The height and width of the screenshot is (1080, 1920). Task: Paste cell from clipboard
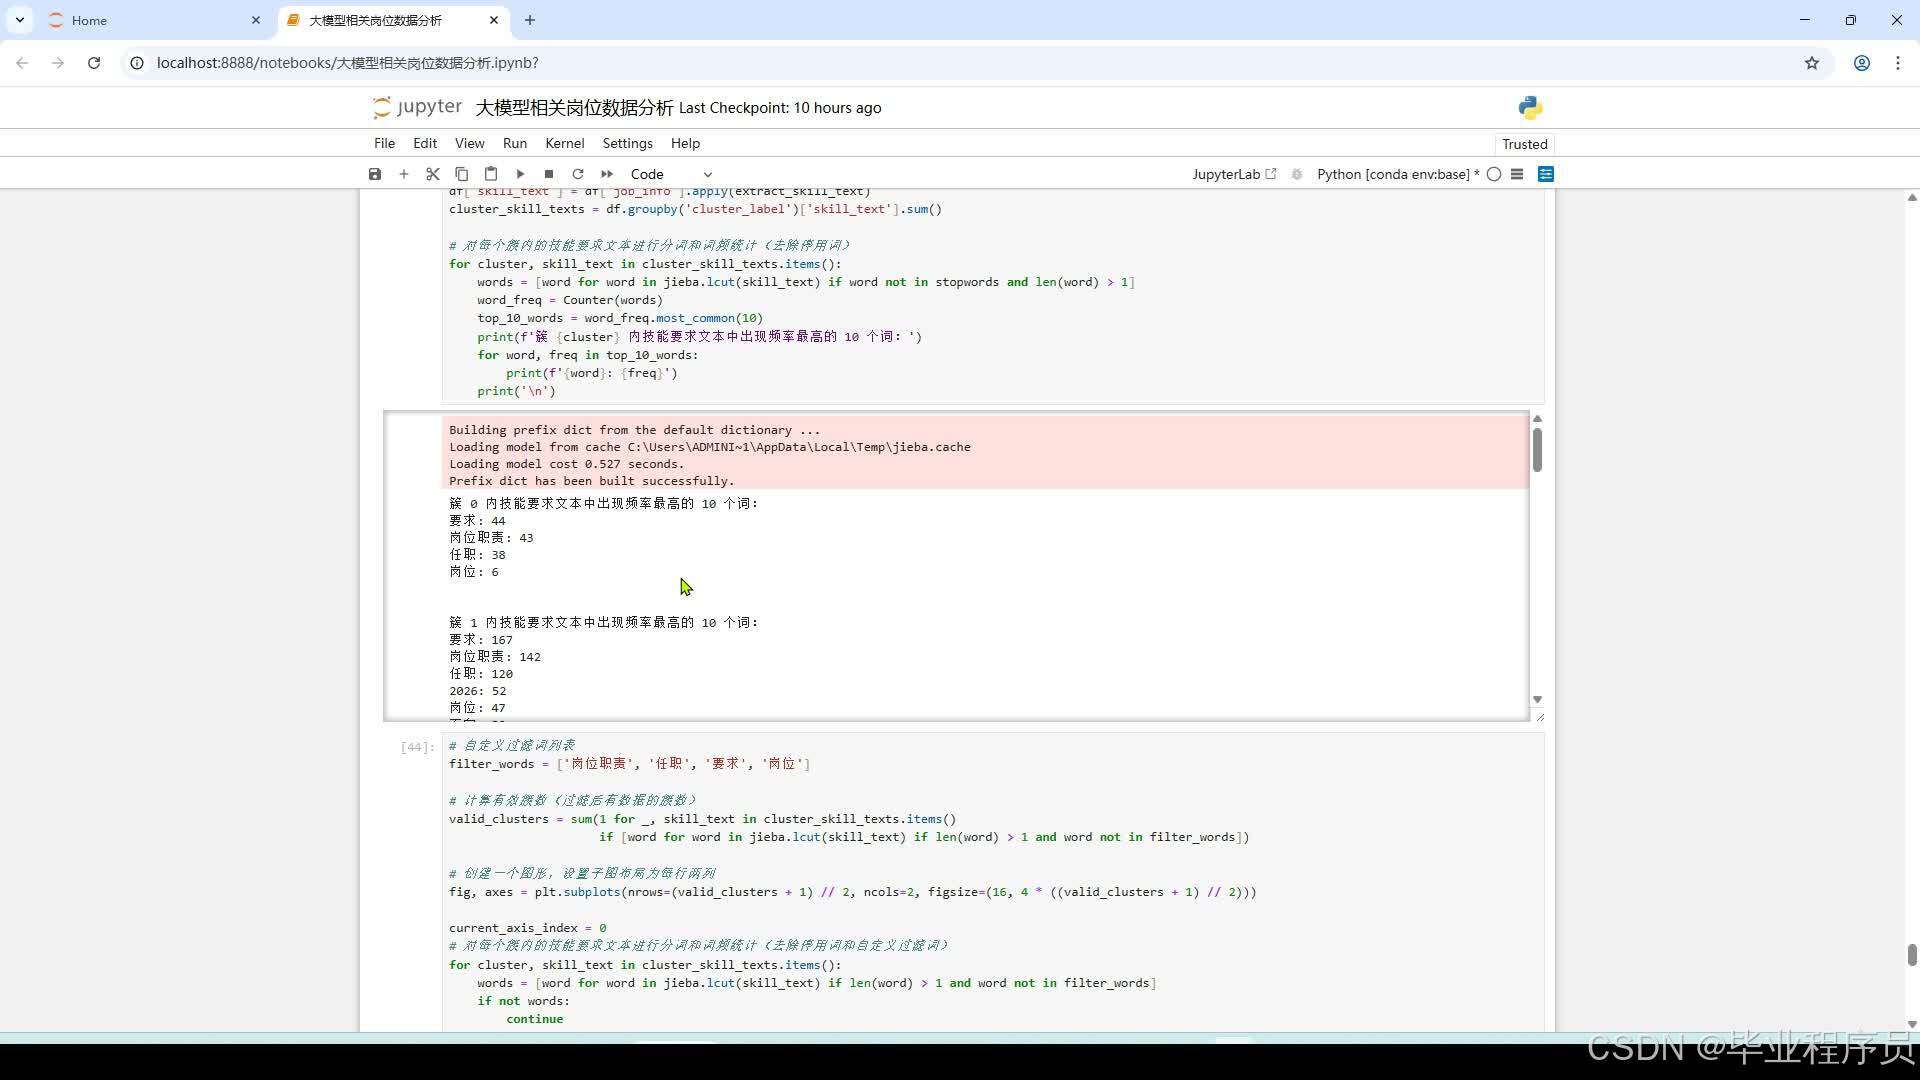click(491, 174)
